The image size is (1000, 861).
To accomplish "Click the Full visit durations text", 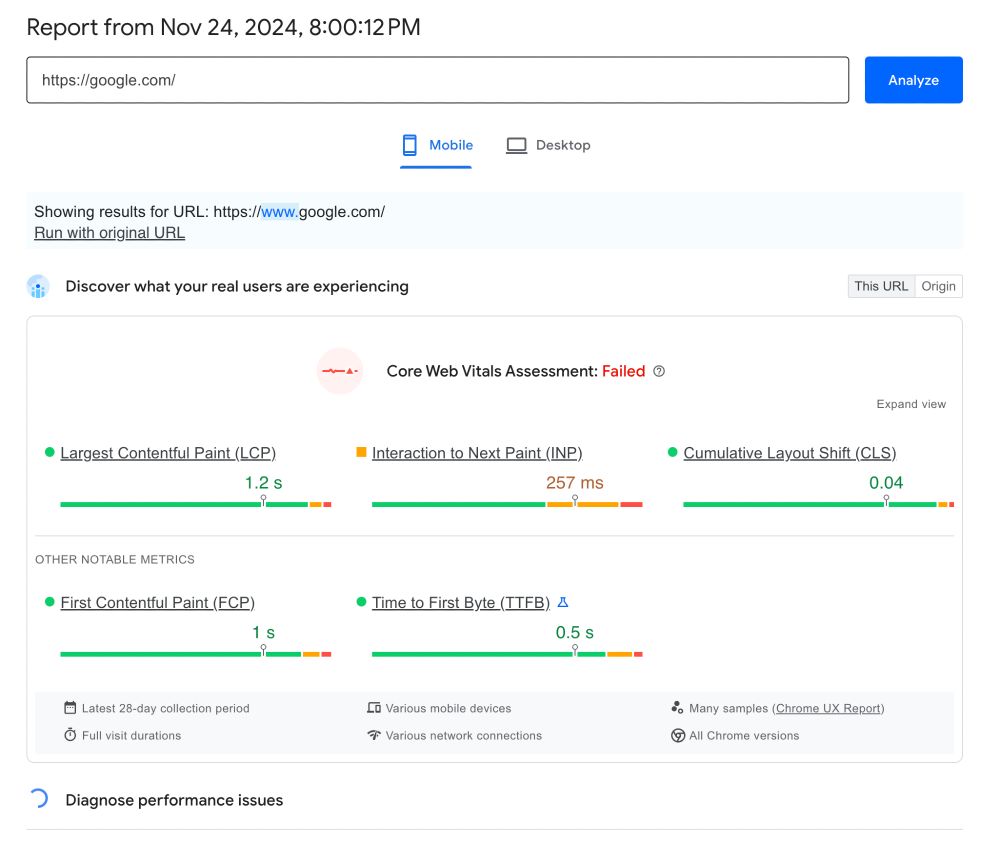I will click(131, 735).
